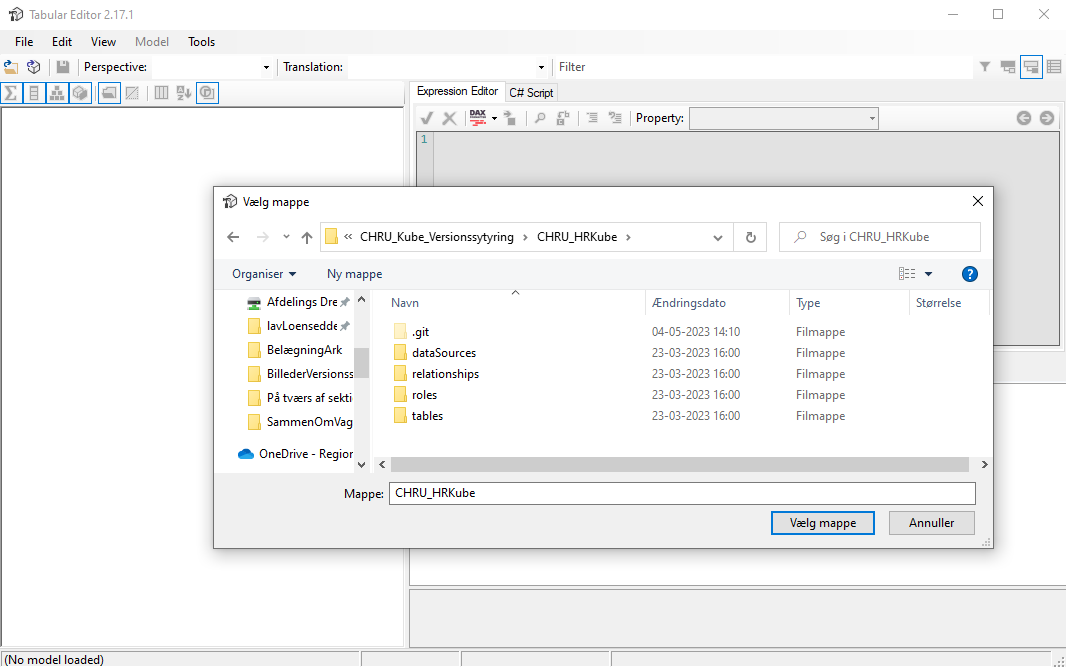This screenshot has height=667, width=1066.
Task: Click the flat list view icon
Action: click(1054, 67)
